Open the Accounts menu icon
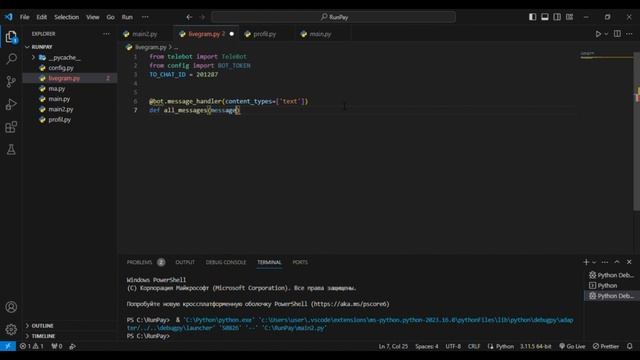The image size is (640, 360). (11, 307)
